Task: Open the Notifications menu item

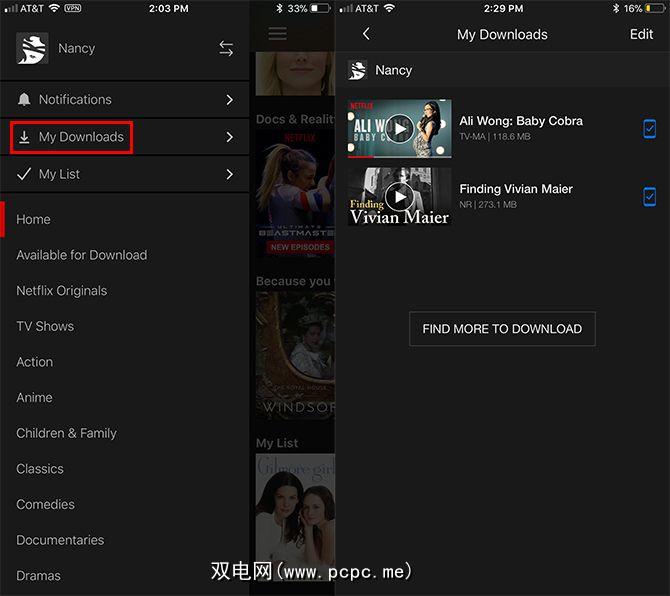Action: click(x=124, y=100)
